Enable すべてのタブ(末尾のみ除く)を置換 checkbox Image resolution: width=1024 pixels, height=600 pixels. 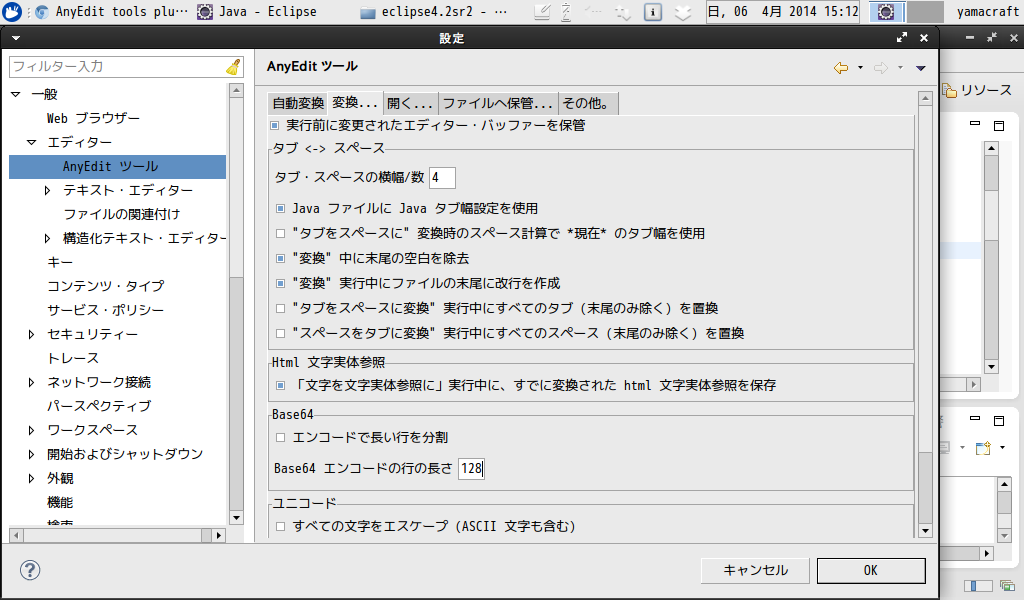click(x=280, y=308)
